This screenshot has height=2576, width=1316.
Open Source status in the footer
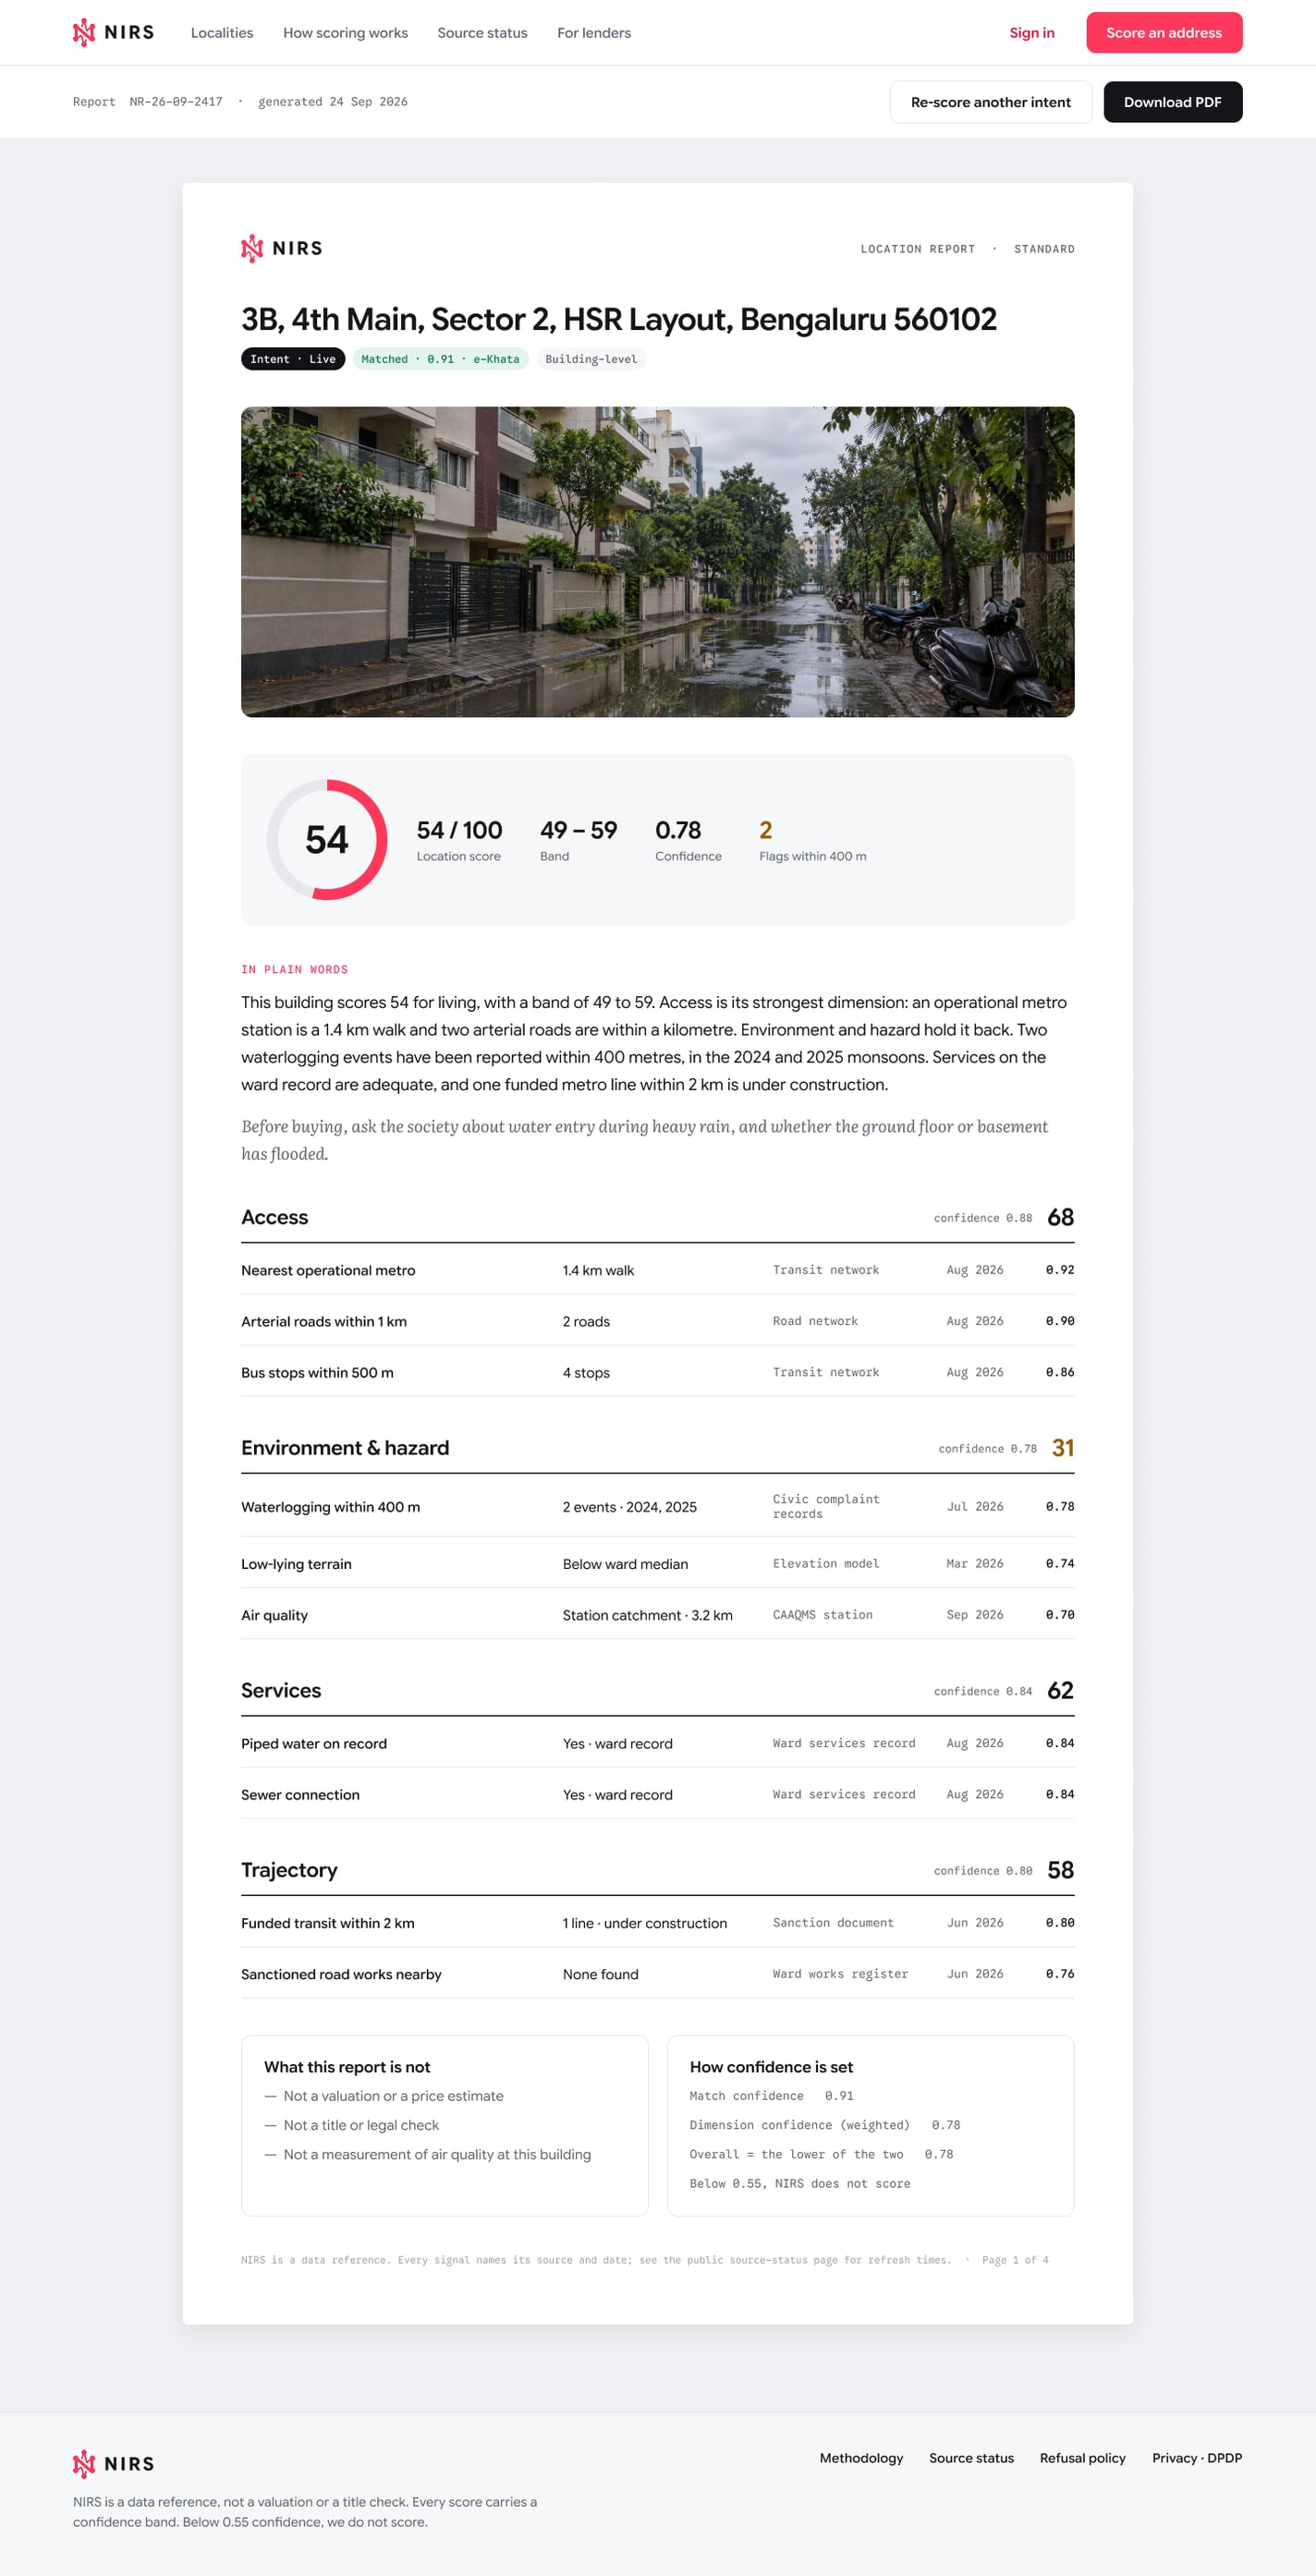pos(971,2458)
